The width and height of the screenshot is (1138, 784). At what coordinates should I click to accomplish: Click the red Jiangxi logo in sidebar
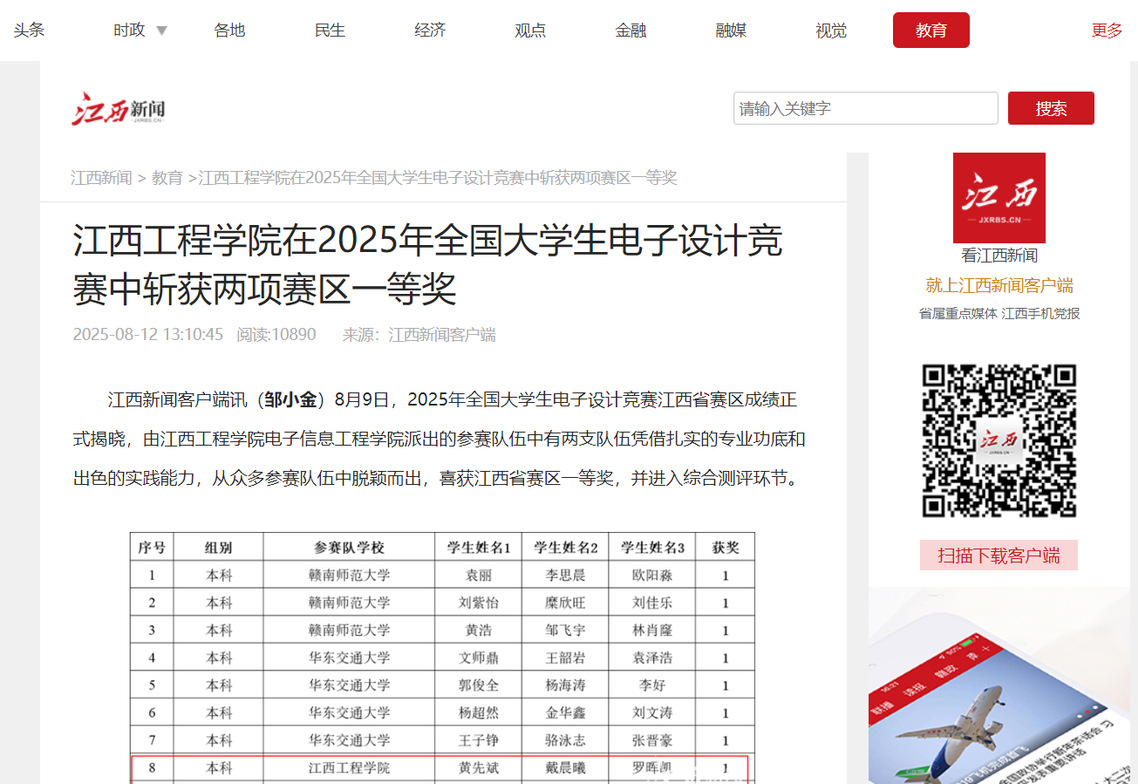coord(998,197)
